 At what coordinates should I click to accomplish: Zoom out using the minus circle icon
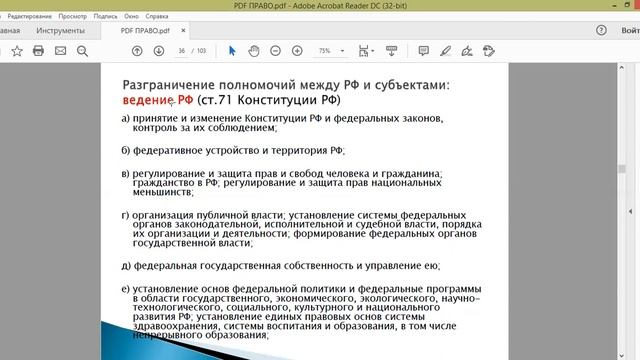tap(276, 51)
